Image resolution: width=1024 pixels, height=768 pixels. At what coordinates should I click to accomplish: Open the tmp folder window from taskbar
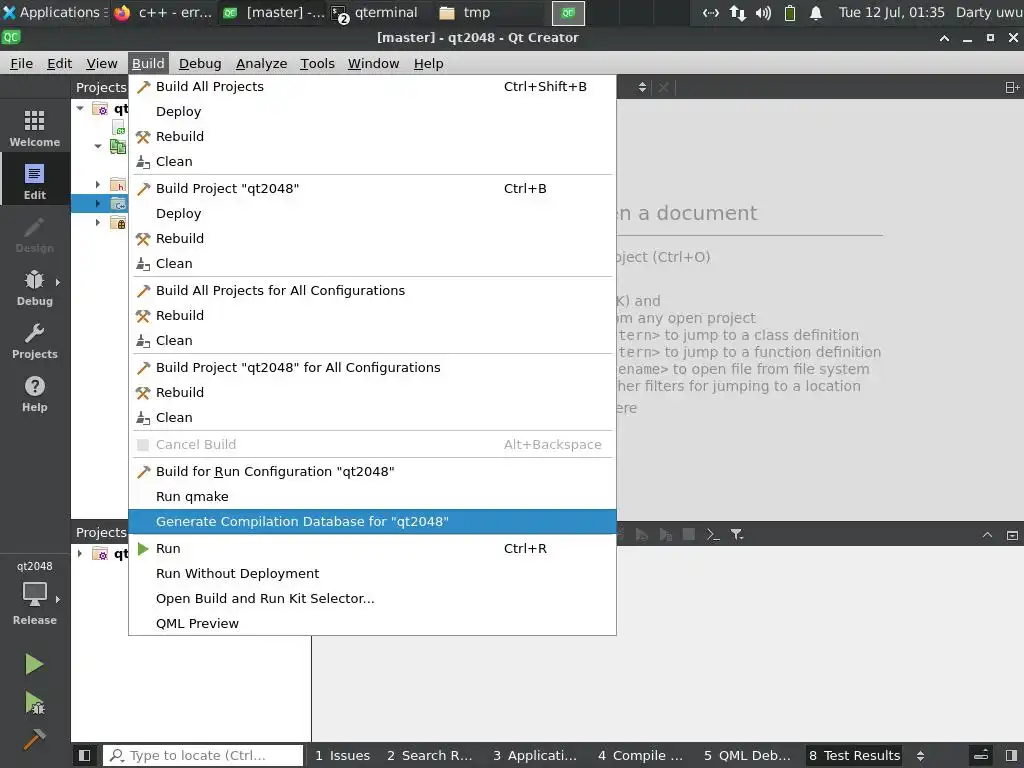point(465,12)
